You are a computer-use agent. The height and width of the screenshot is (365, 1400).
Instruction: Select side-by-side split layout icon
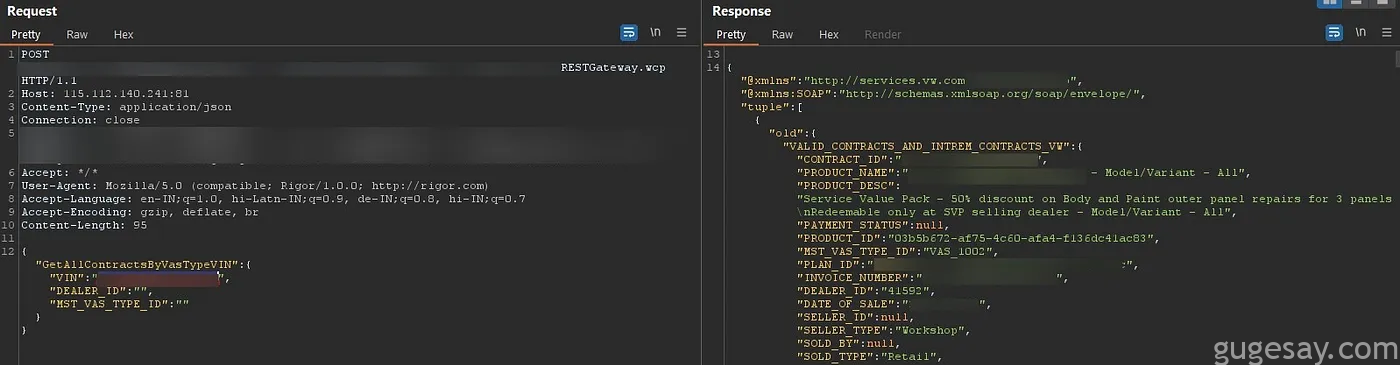point(1329,3)
